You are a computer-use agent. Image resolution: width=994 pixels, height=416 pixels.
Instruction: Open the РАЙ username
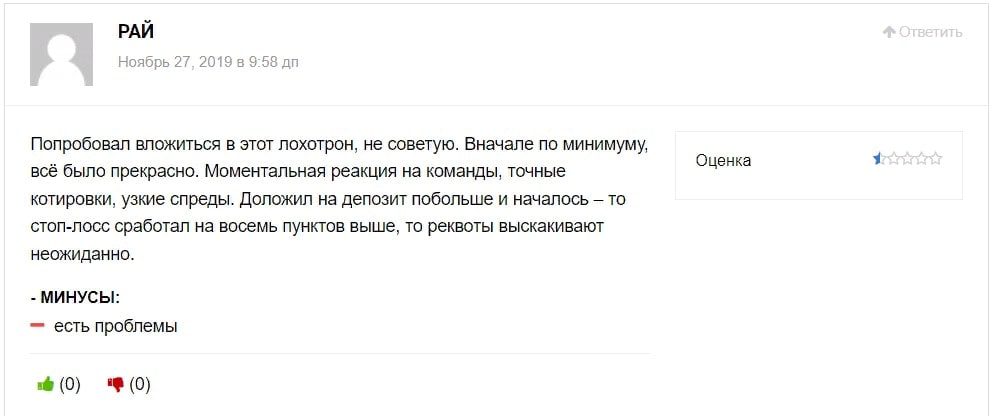pyautogui.click(x=135, y=31)
